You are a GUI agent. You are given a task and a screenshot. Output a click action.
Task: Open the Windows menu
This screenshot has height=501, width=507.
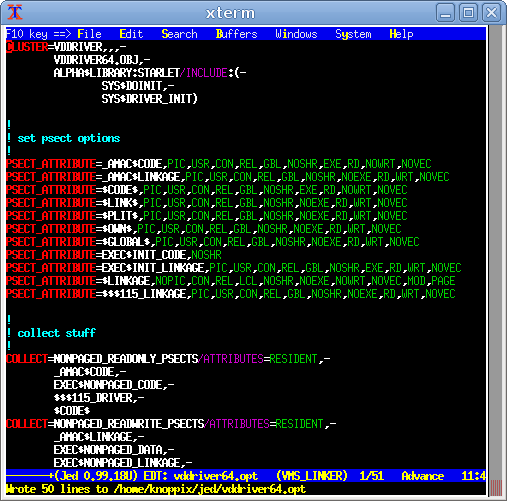296,34
